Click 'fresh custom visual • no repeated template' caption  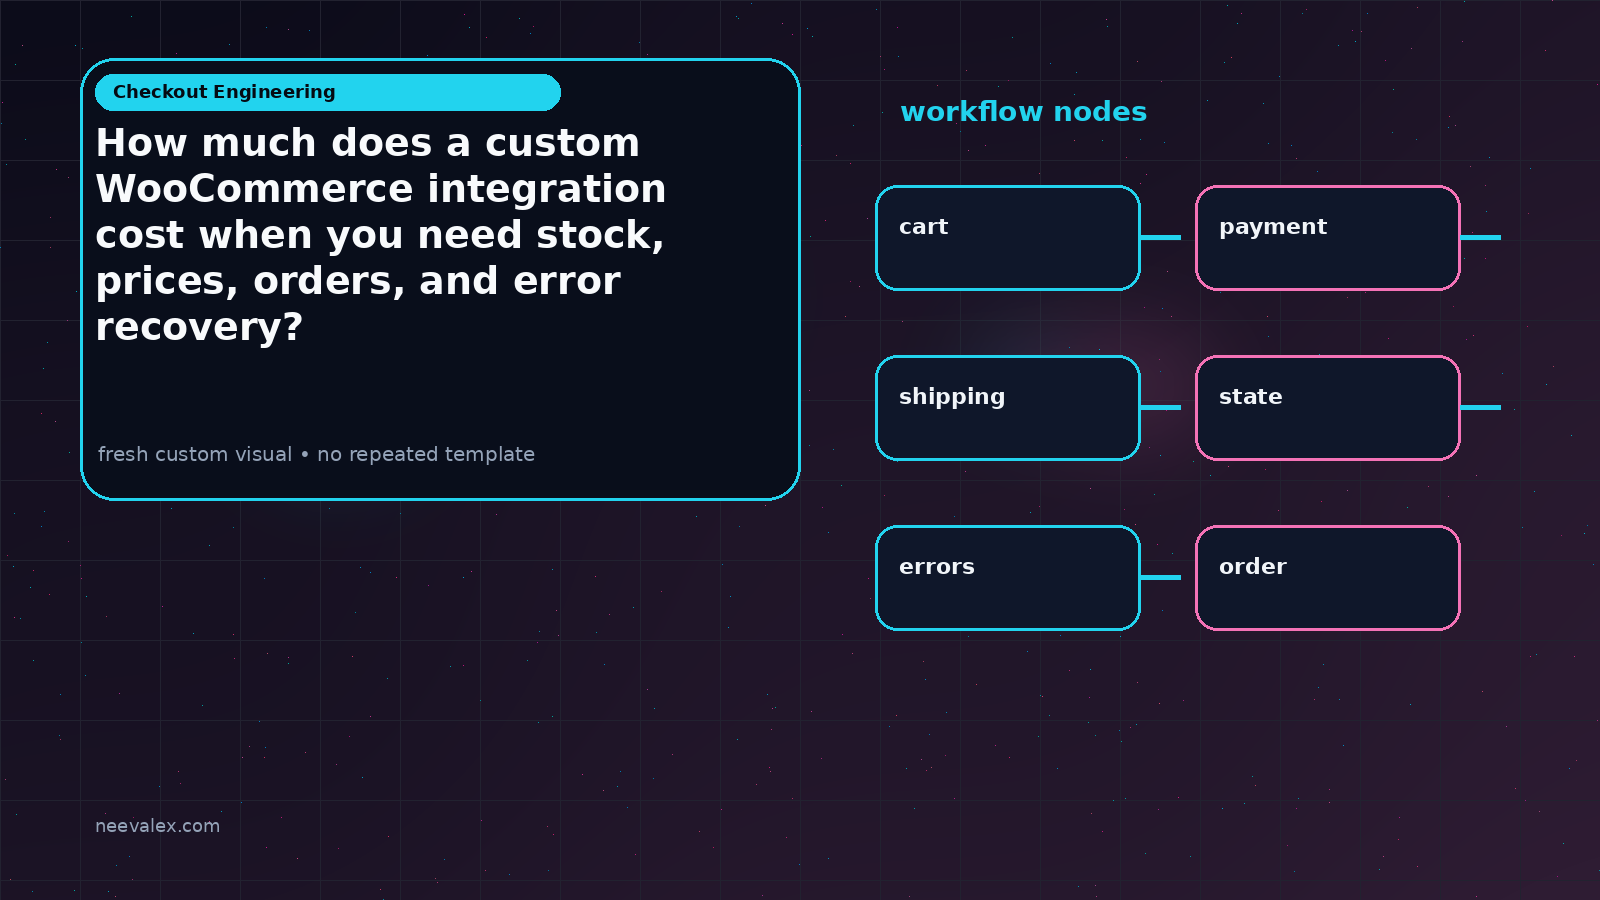pyautogui.click(x=316, y=454)
